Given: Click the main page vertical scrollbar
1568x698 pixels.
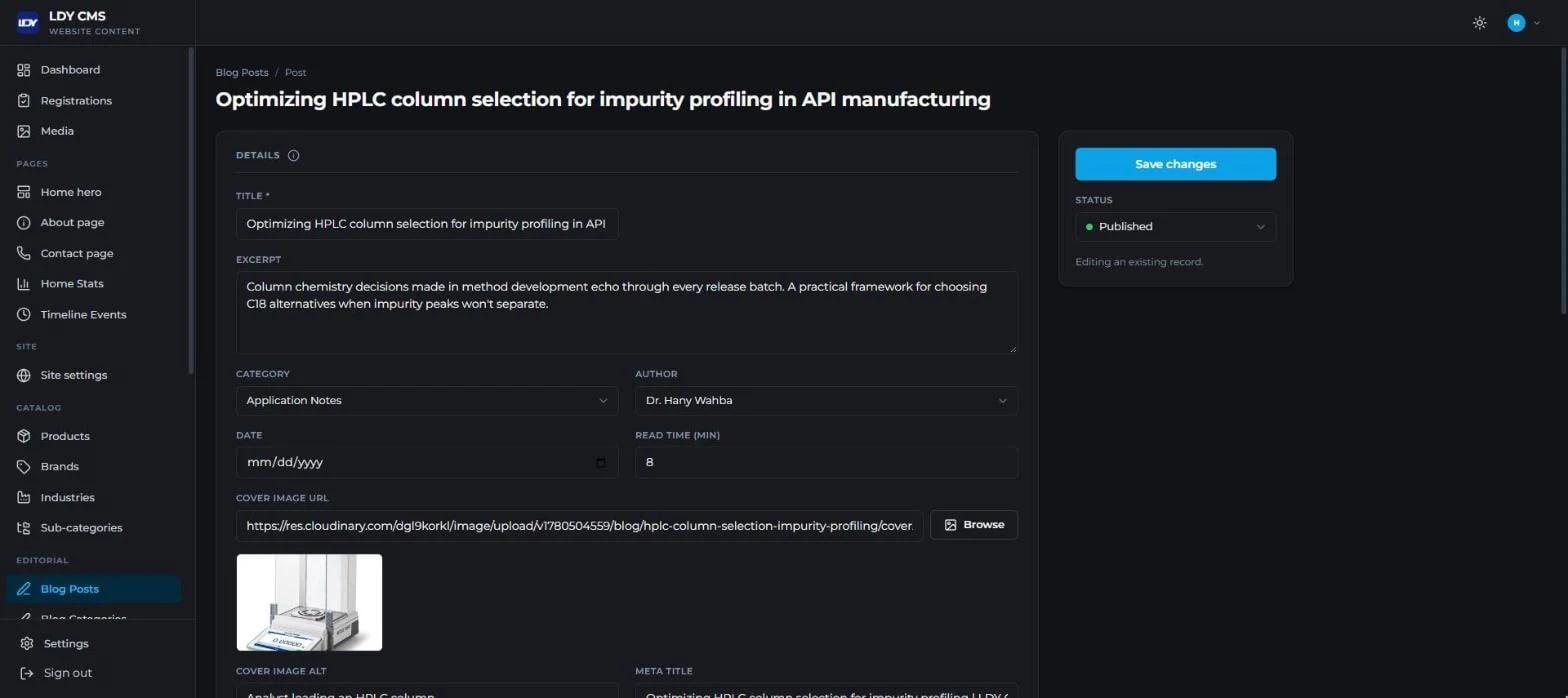Looking at the screenshot, I should (1563, 180).
